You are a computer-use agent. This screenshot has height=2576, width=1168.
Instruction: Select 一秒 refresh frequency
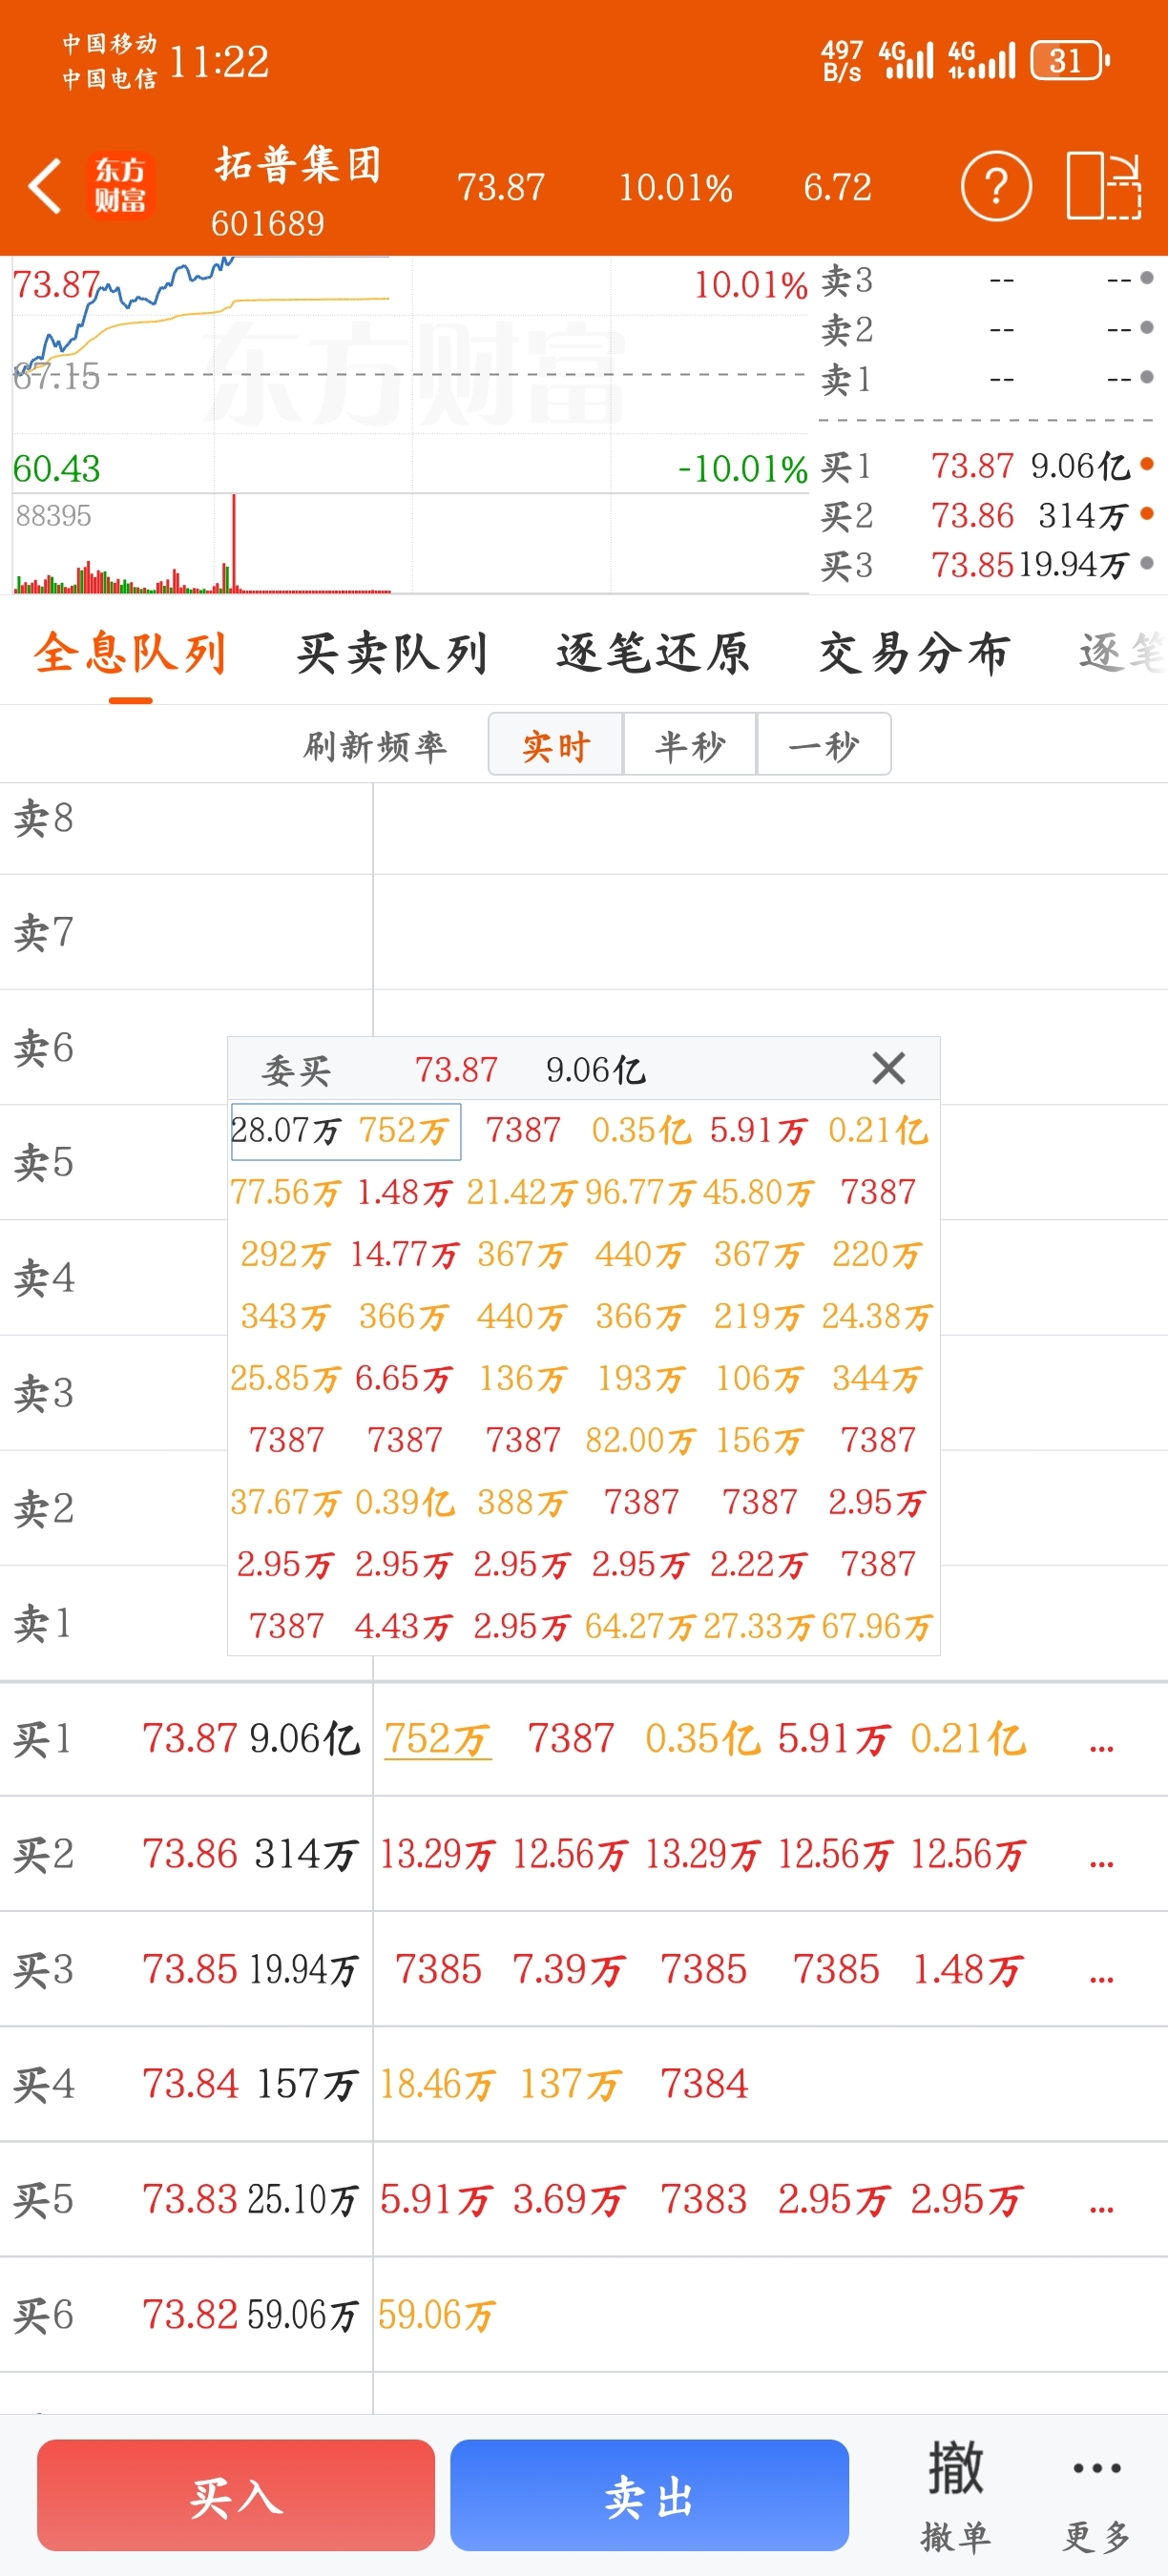coord(824,745)
